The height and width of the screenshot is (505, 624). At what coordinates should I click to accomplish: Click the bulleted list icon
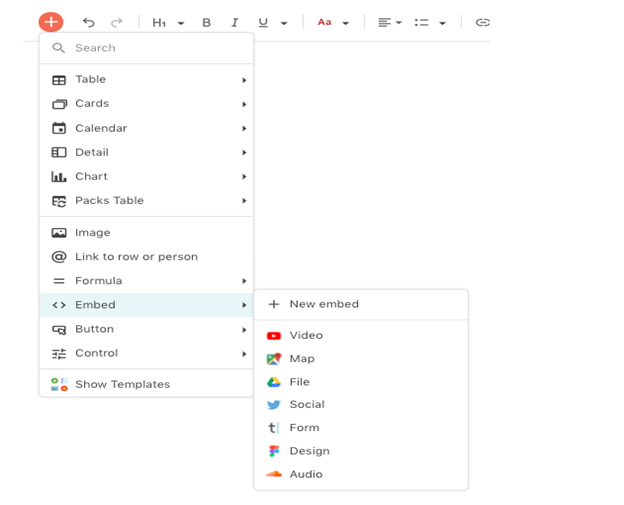pos(421,23)
